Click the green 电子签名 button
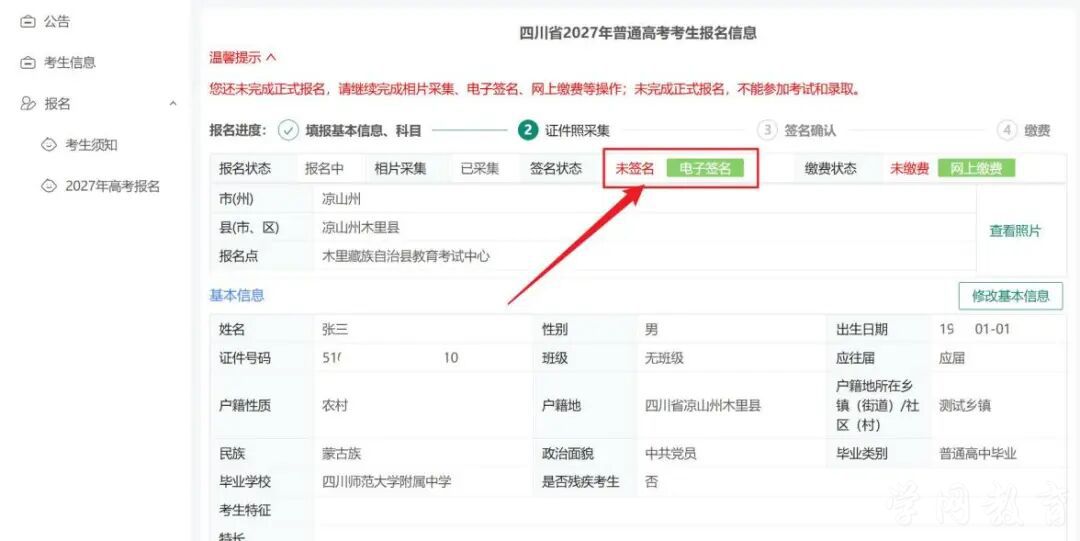The height and width of the screenshot is (541, 1080). point(705,168)
